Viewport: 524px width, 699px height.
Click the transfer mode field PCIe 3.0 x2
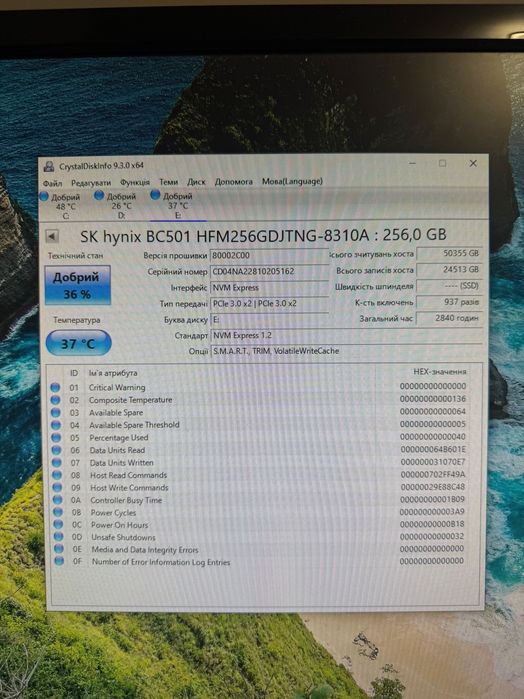pos(269,304)
